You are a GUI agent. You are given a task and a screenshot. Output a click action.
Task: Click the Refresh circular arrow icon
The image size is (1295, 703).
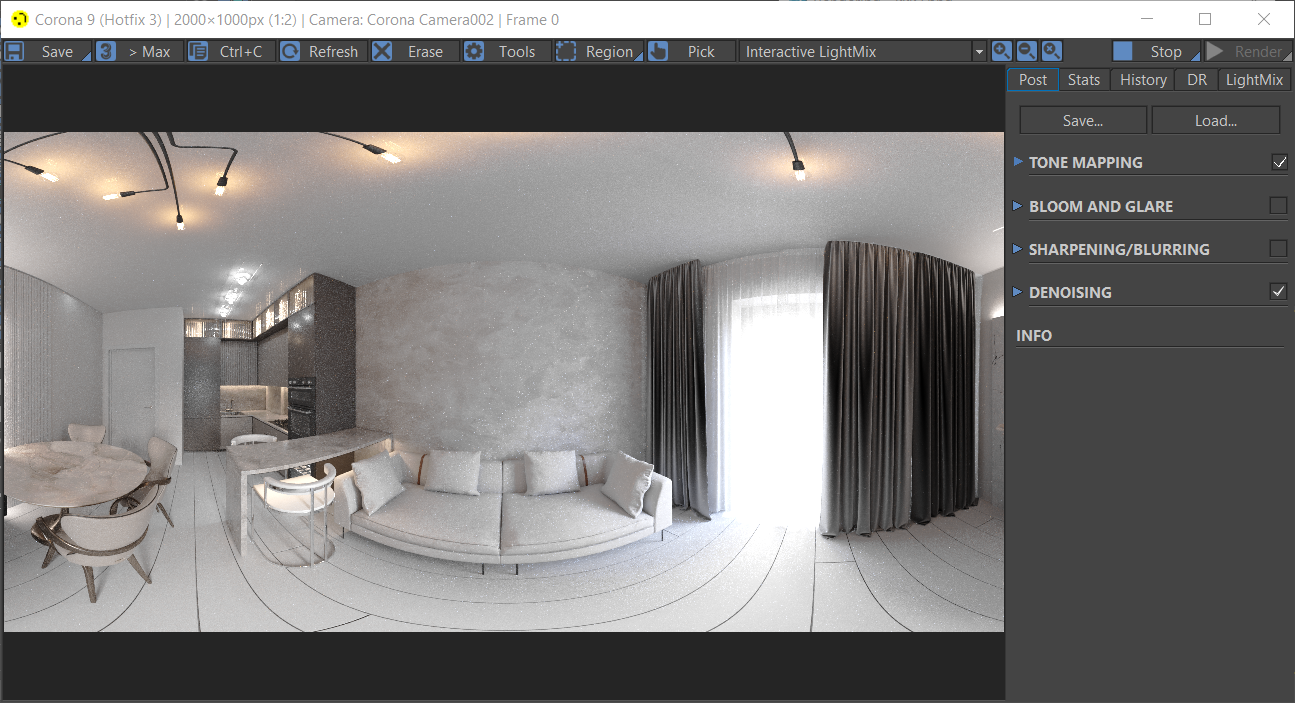click(x=290, y=52)
